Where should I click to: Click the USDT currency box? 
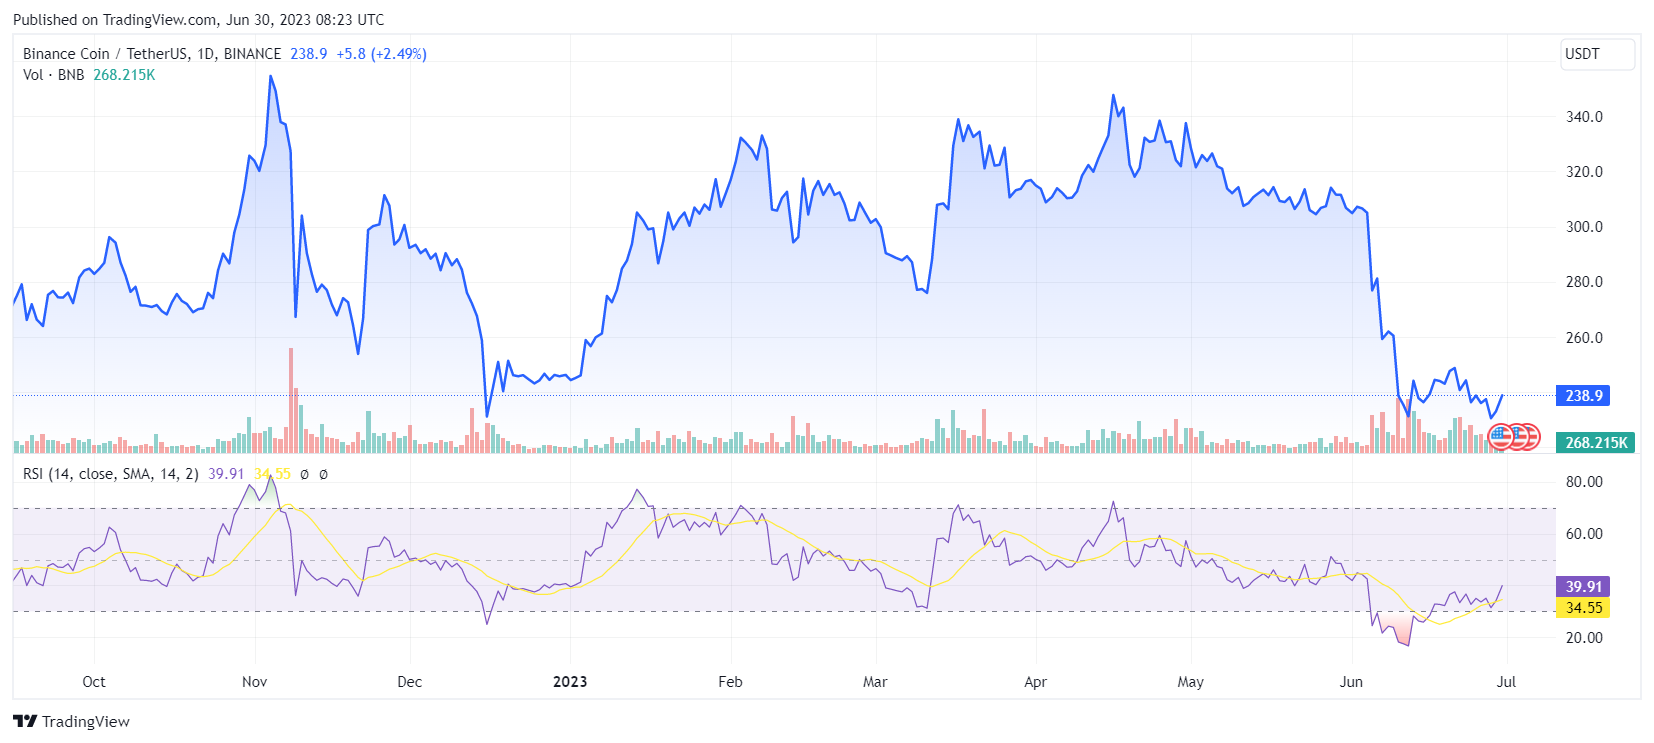click(1597, 54)
